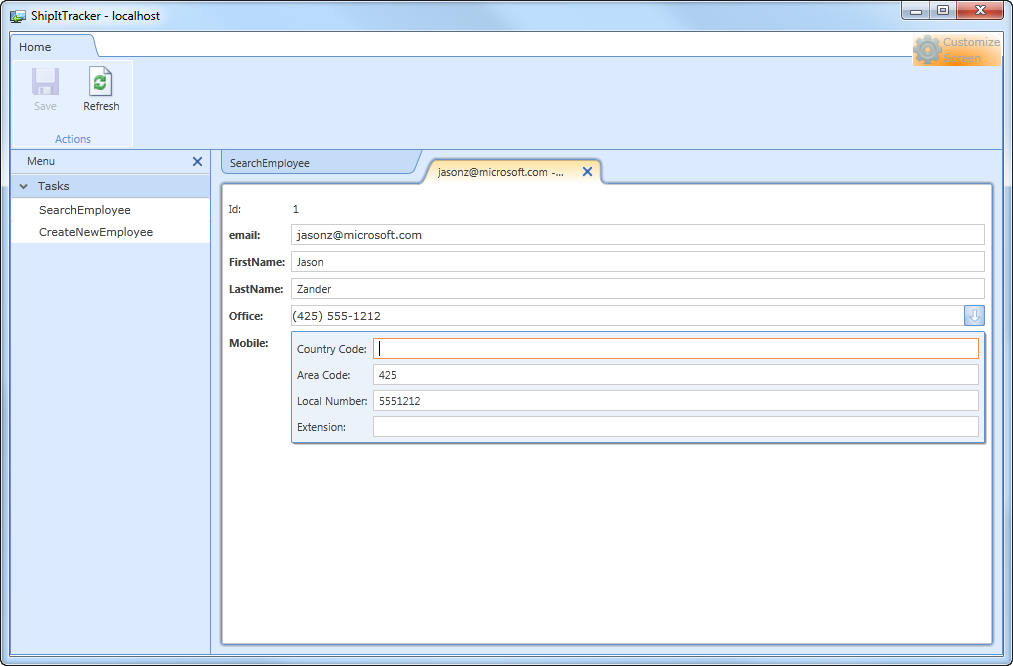Viewport: 1013px width, 666px height.
Task: Select the jasonz@microsoft.com tab
Action: 500,171
